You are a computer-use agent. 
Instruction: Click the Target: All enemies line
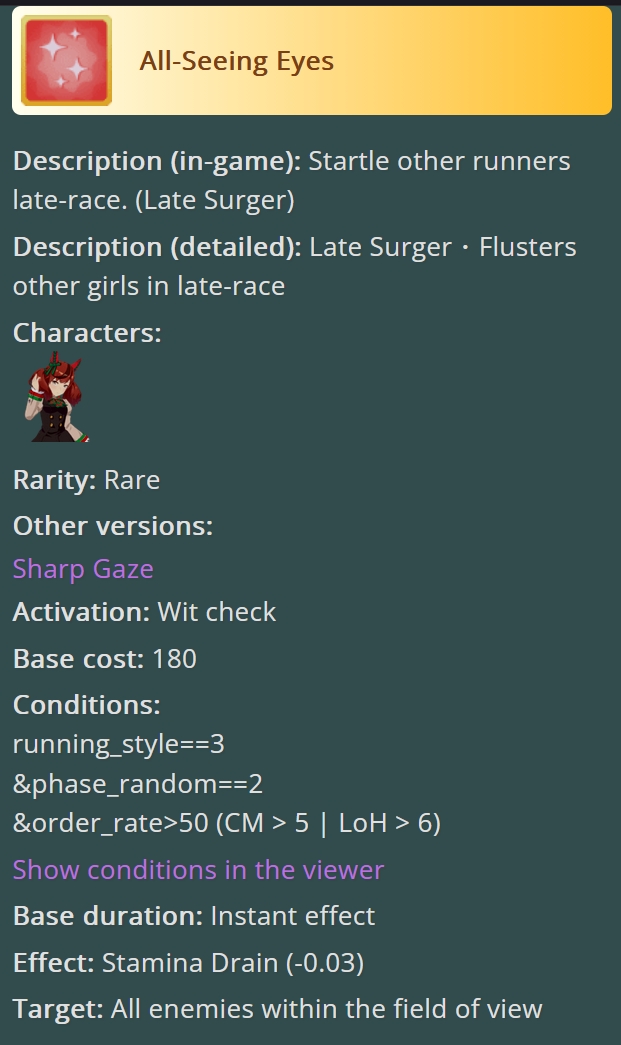(x=278, y=1009)
